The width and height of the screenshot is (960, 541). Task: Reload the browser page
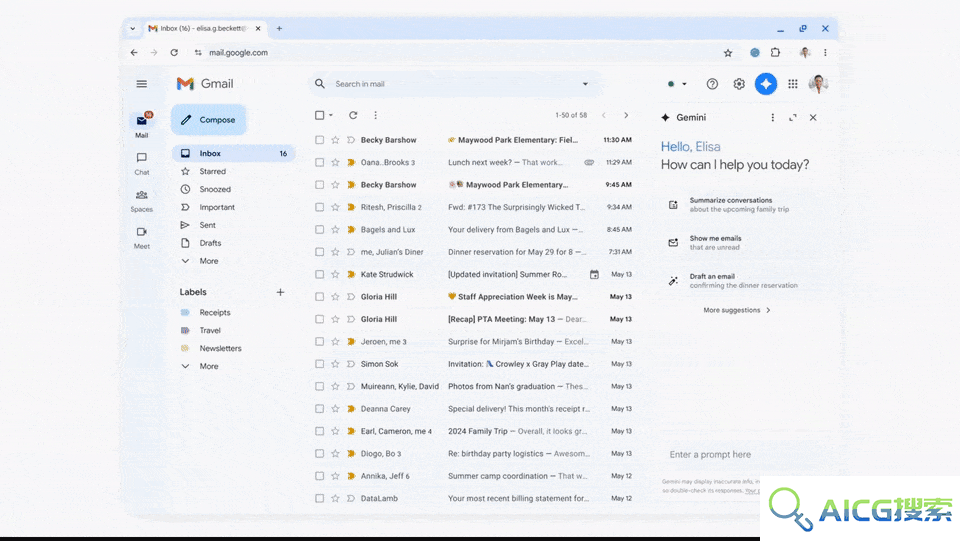[174, 53]
